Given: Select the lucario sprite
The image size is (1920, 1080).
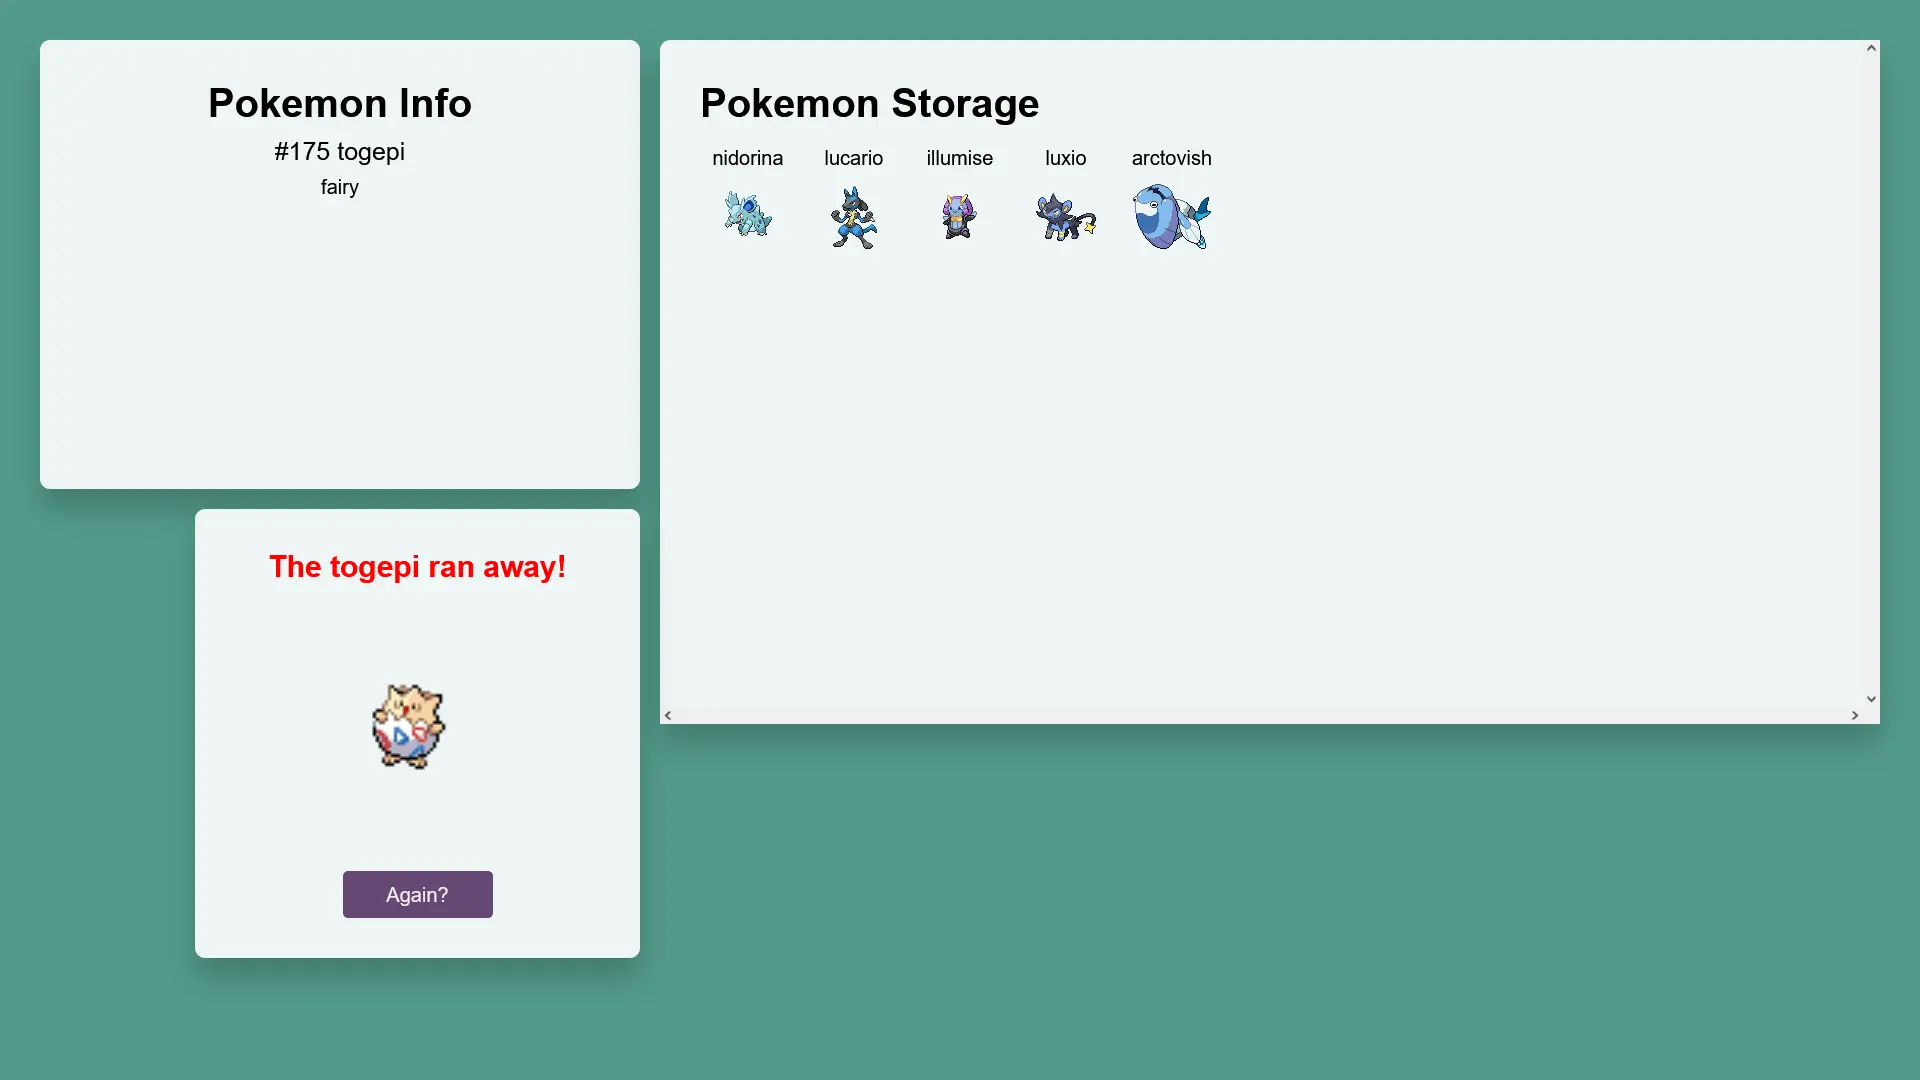Looking at the screenshot, I should click(854, 217).
